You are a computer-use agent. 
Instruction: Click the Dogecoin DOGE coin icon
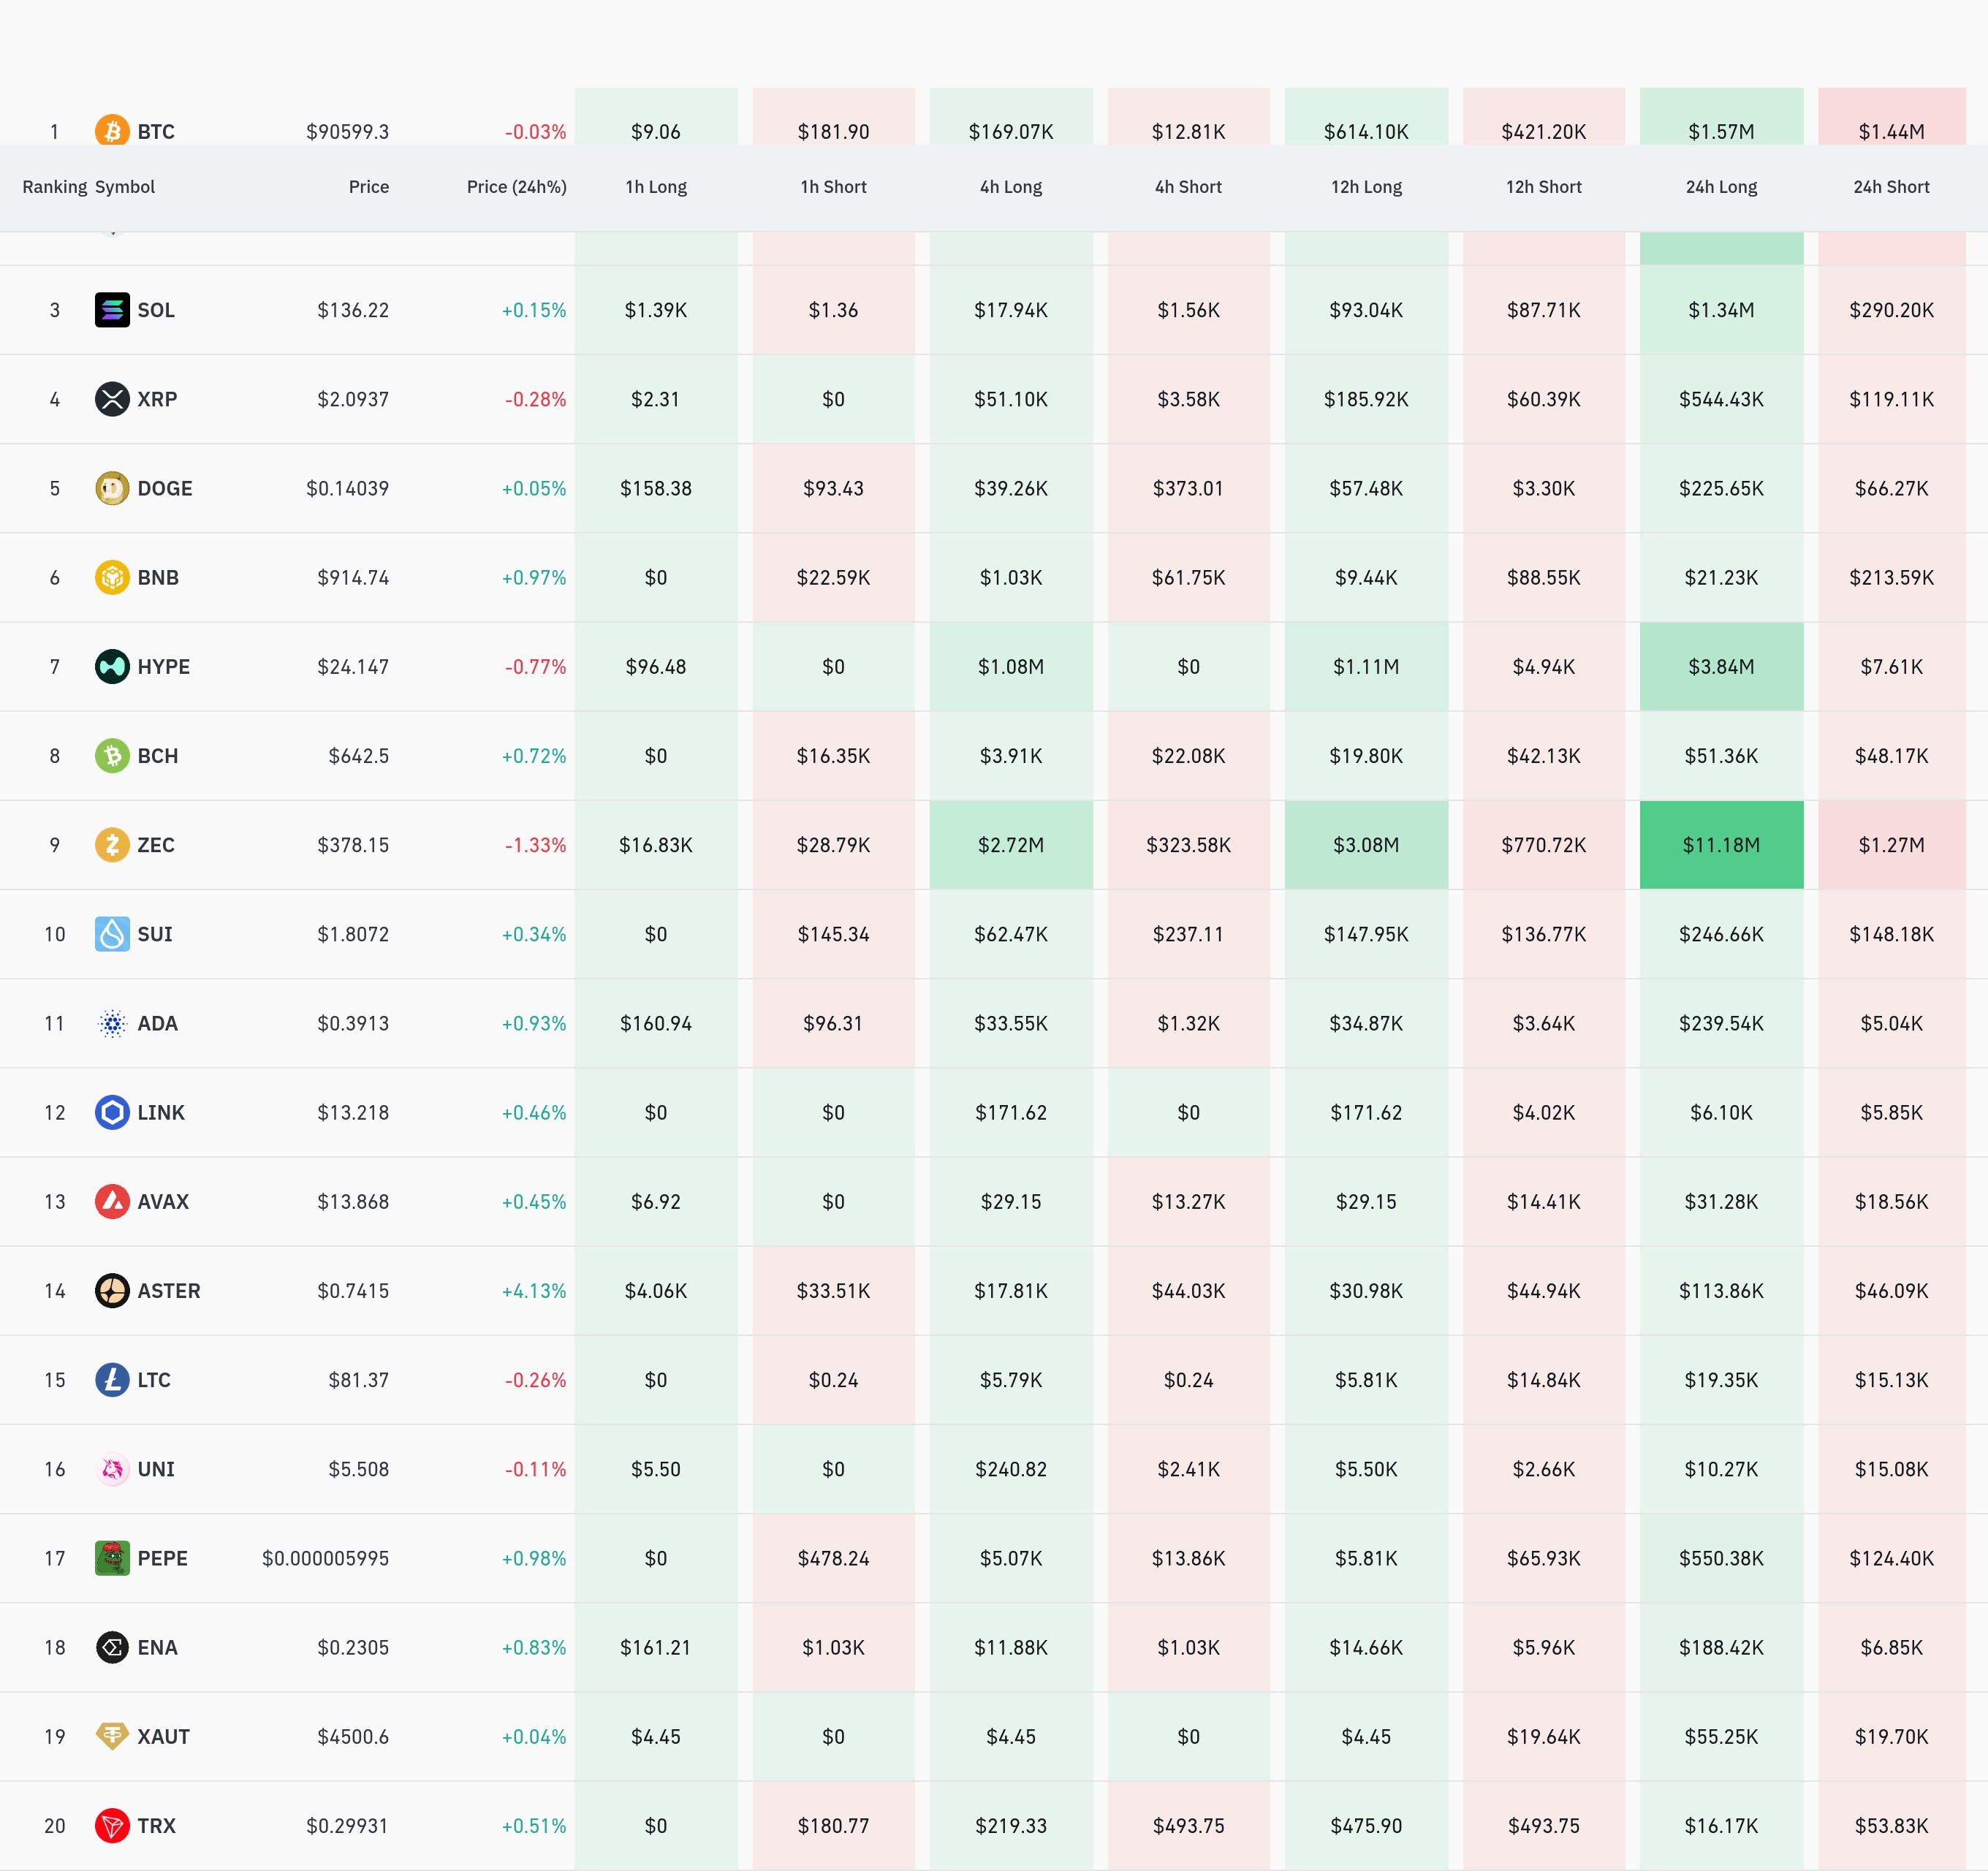112,488
